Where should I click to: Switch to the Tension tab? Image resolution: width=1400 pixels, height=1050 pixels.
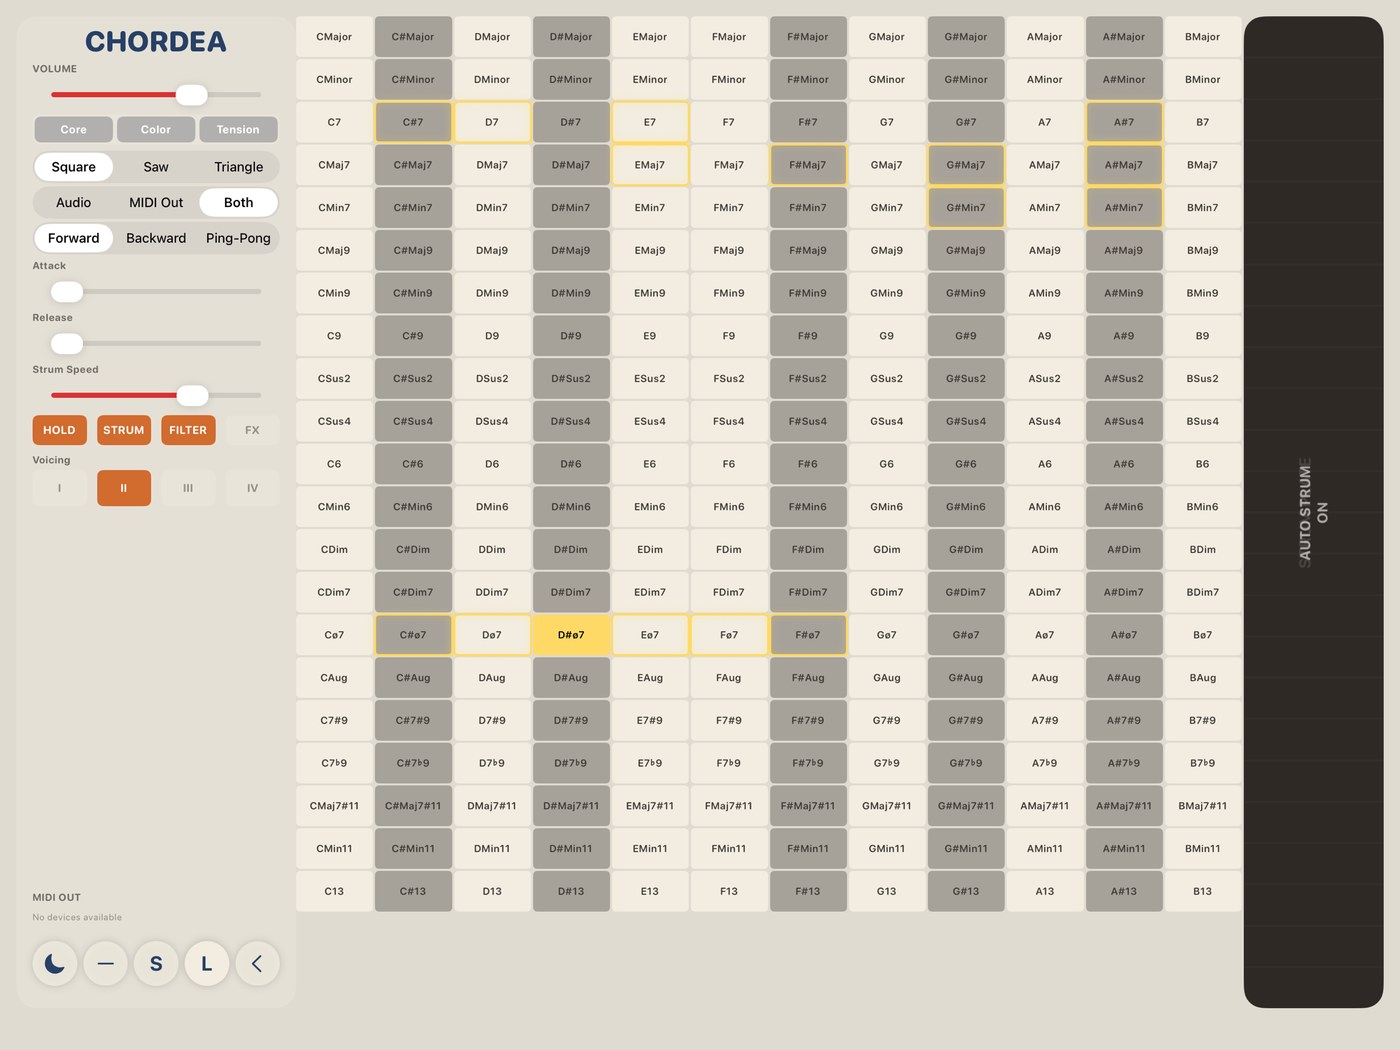pos(238,130)
